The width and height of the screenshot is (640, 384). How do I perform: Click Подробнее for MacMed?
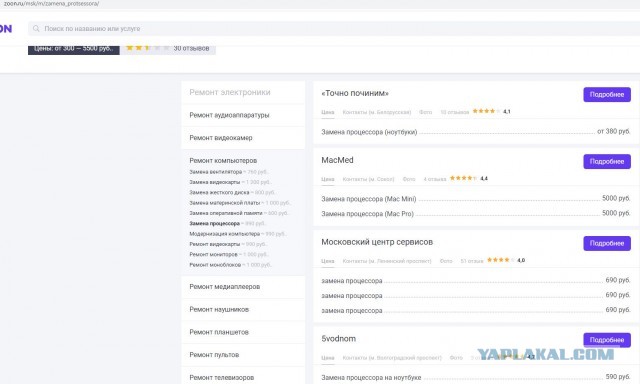tap(607, 162)
